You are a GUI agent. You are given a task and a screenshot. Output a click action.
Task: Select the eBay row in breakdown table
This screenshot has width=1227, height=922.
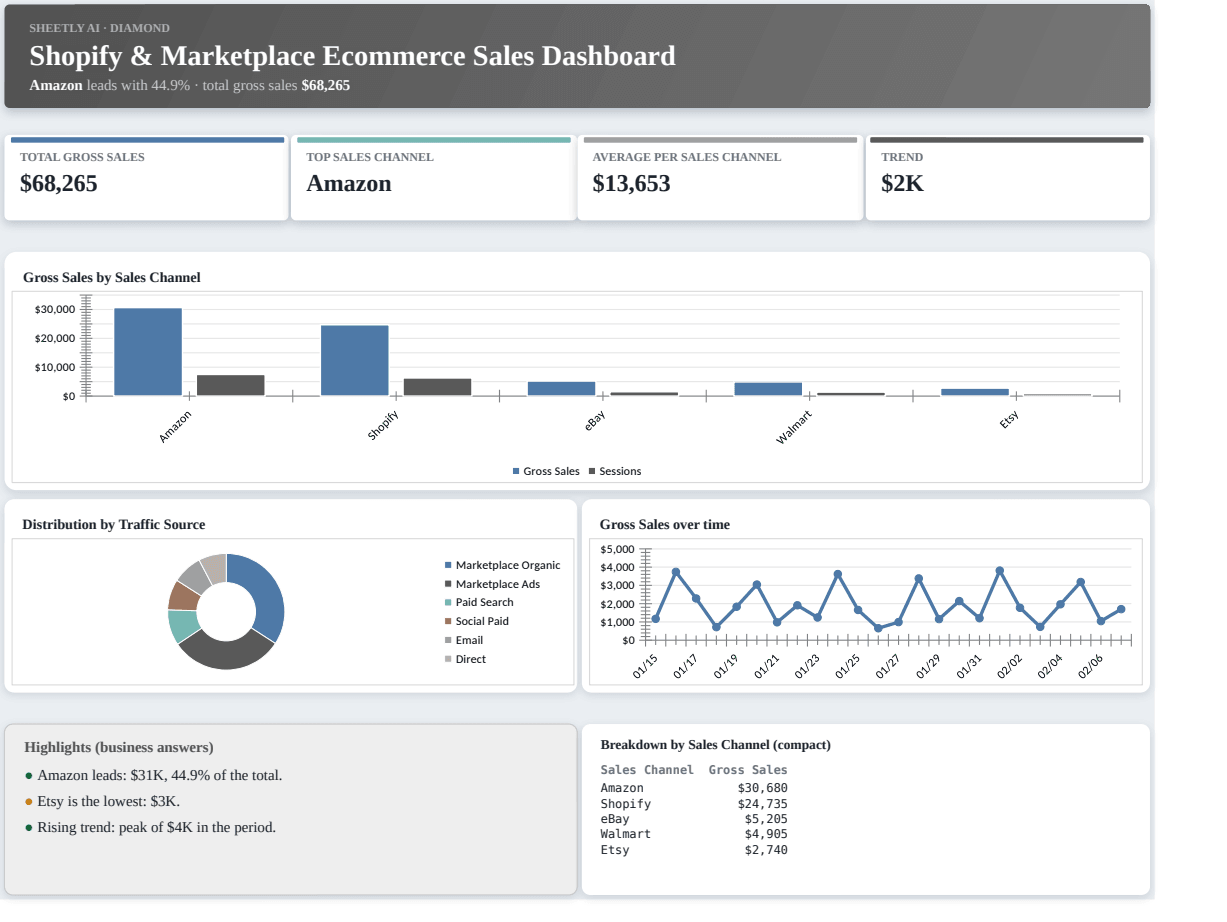(694, 819)
